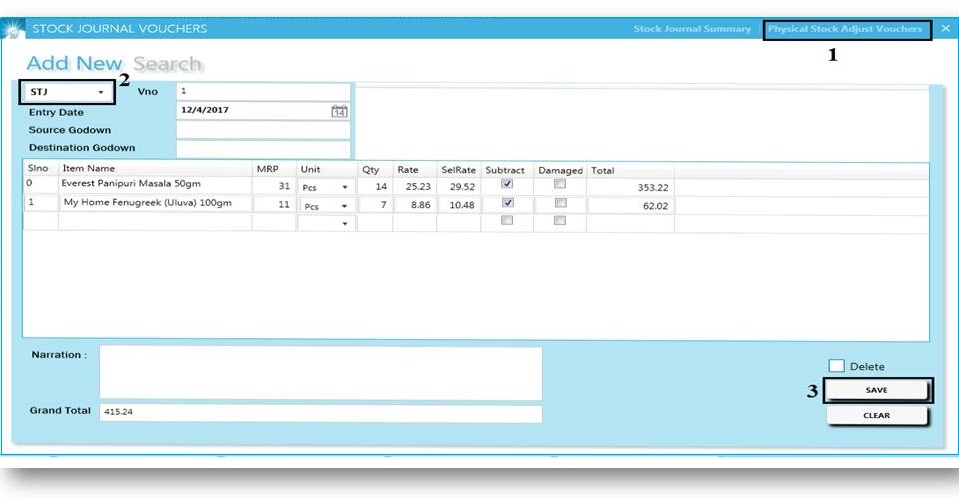Image resolution: width=959 pixels, height=498 pixels.
Task: Switch to the Search tab
Action: click(x=168, y=64)
